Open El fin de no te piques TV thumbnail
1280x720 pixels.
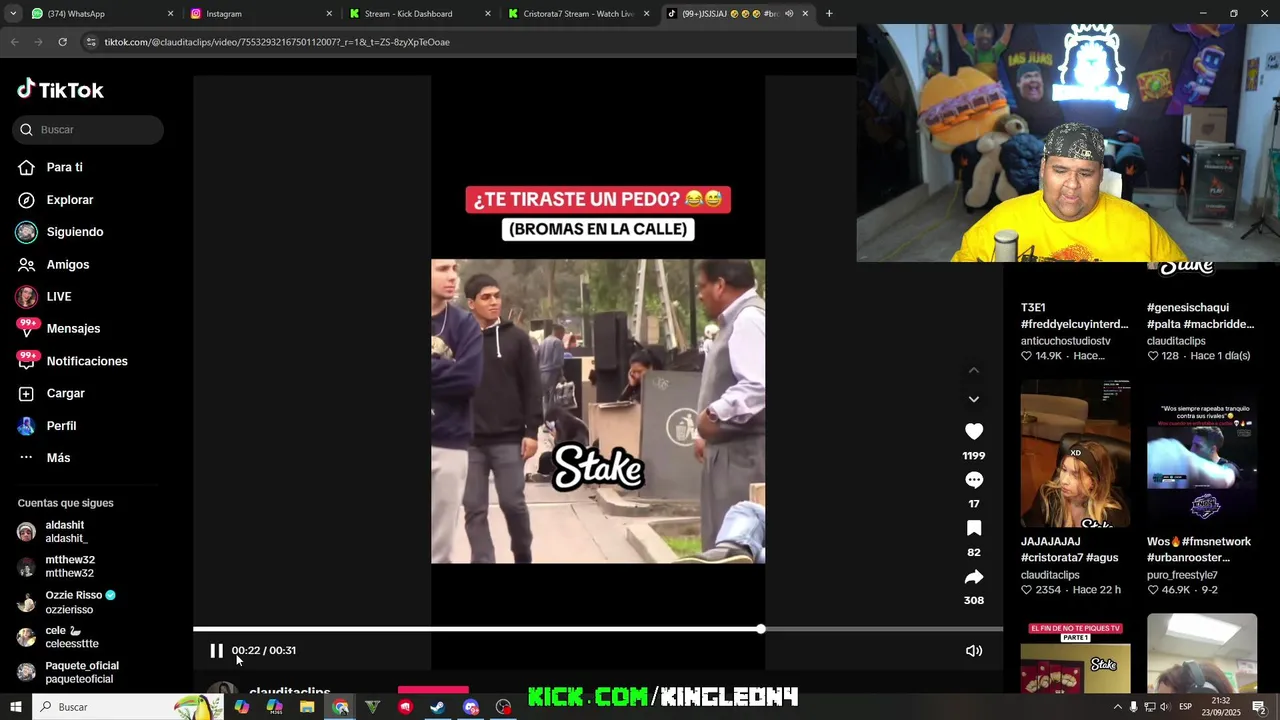click(x=1075, y=654)
